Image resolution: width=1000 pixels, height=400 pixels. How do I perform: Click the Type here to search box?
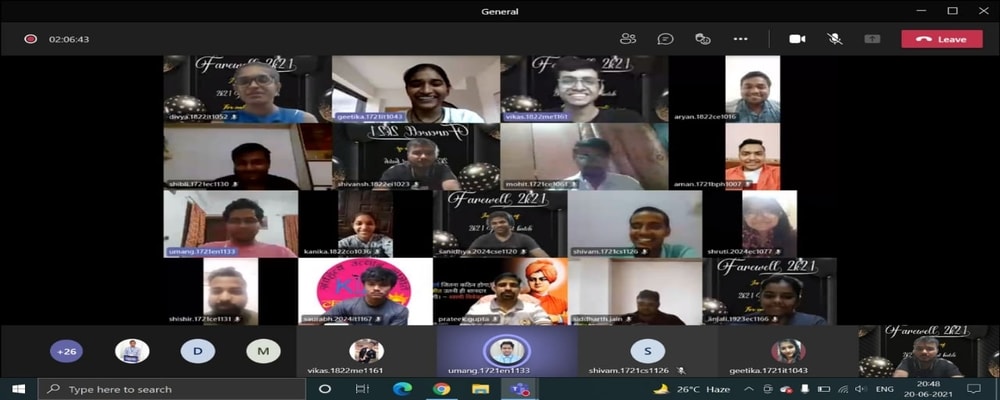tap(170, 389)
